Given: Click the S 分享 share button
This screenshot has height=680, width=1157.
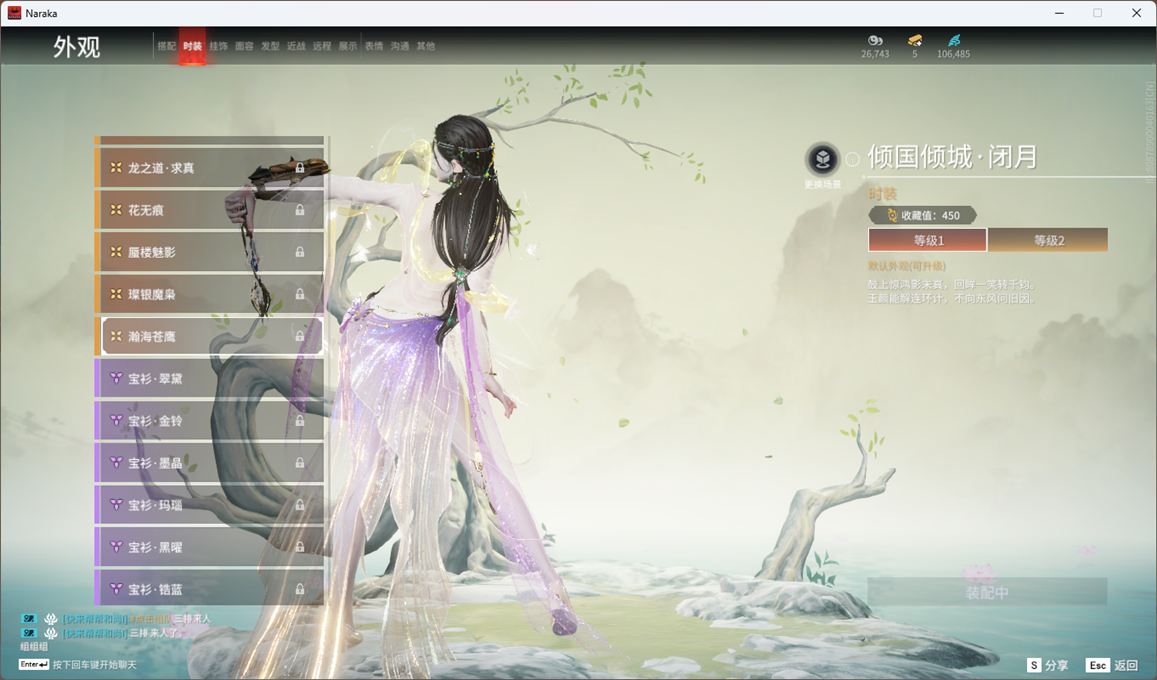Looking at the screenshot, I should 1048,665.
